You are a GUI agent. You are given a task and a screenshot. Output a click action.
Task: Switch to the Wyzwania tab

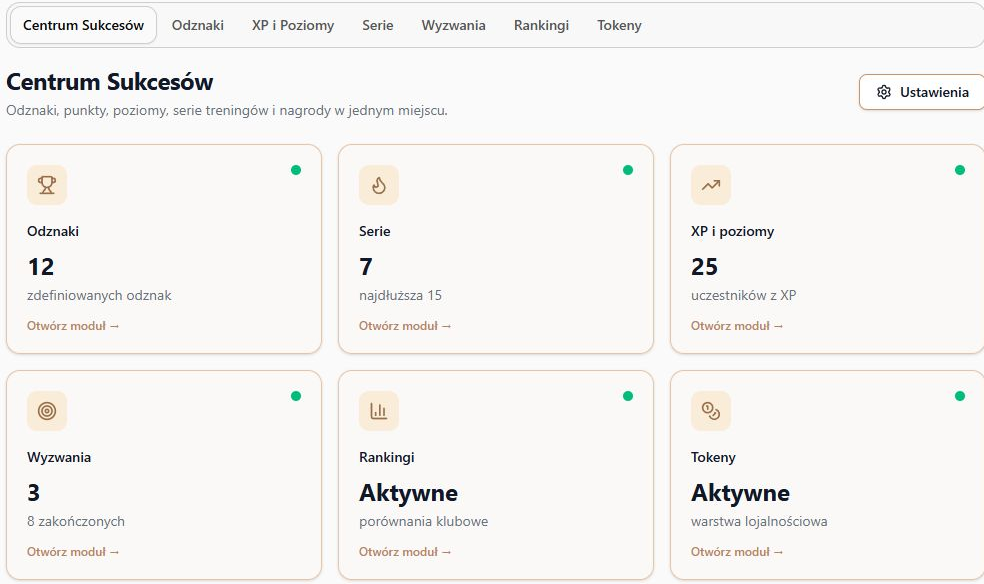click(x=454, y=25)
